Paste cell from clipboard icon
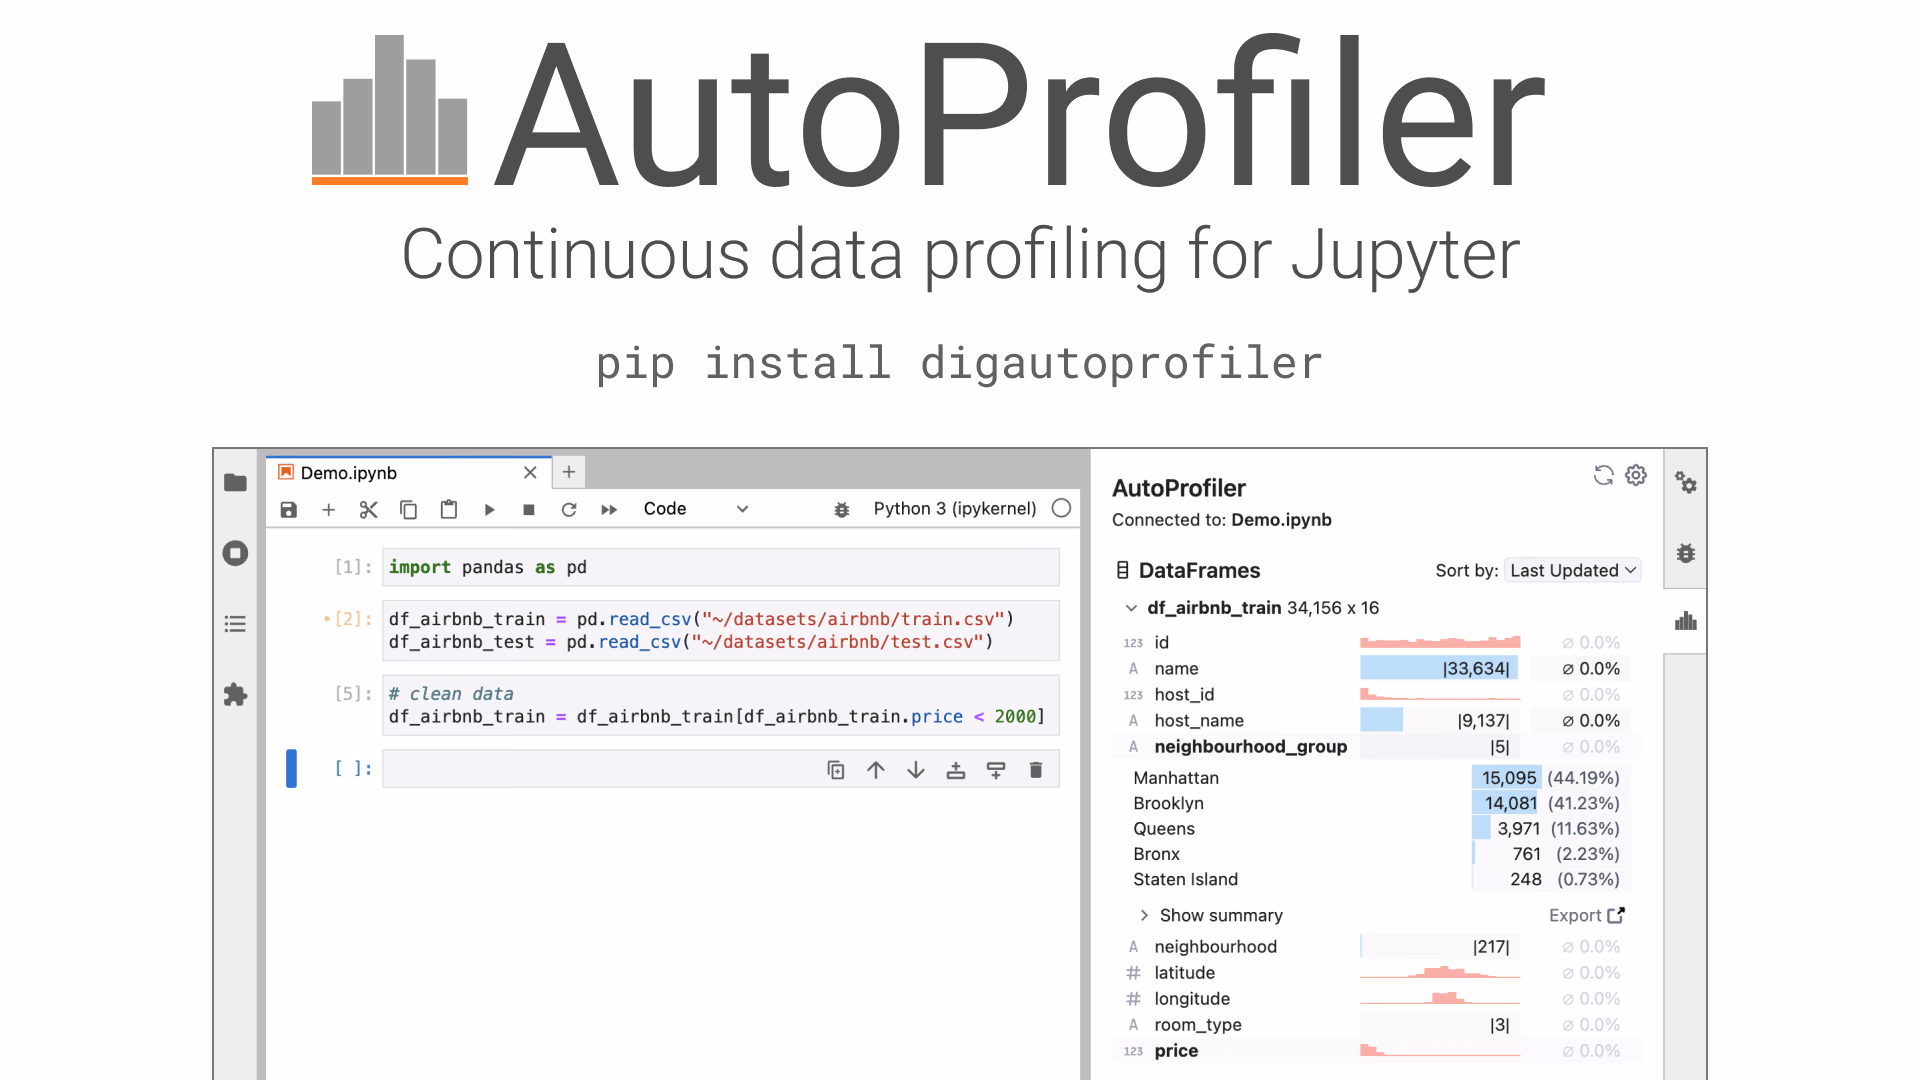The width and height of the screenshot is (1920, 1080). coord(449,509)
